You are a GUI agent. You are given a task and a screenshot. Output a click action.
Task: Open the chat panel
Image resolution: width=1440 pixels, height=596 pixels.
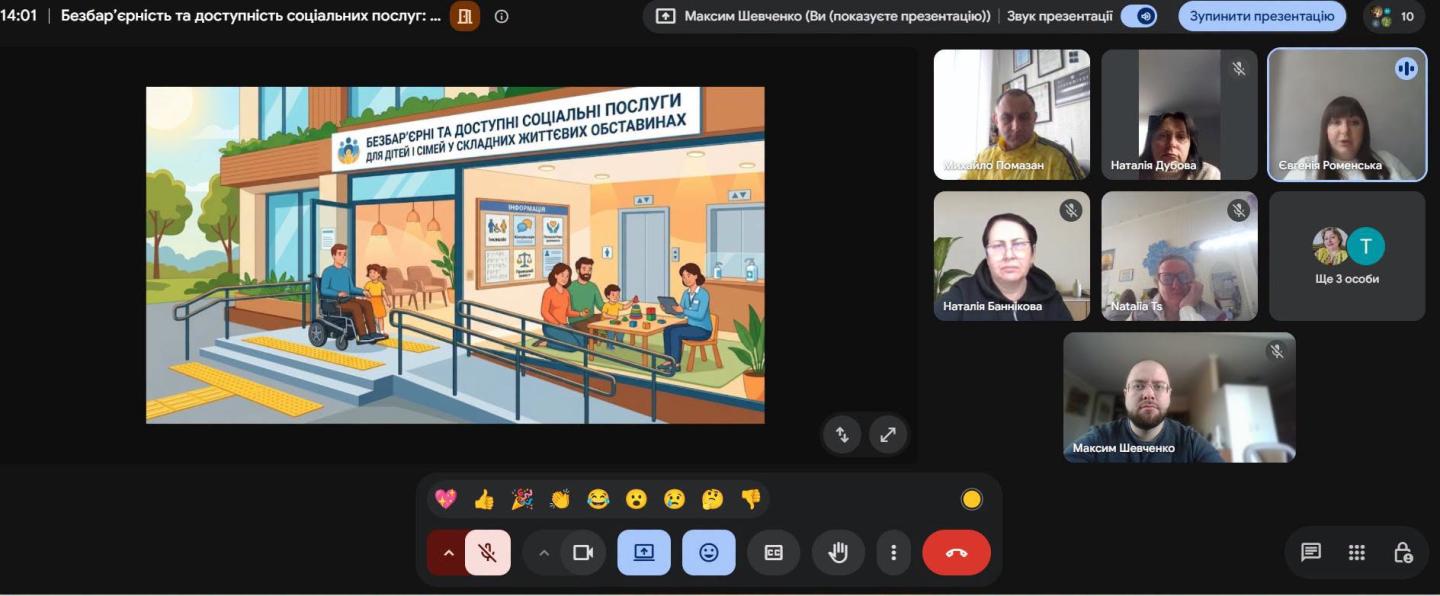(x=1311, y=553)
